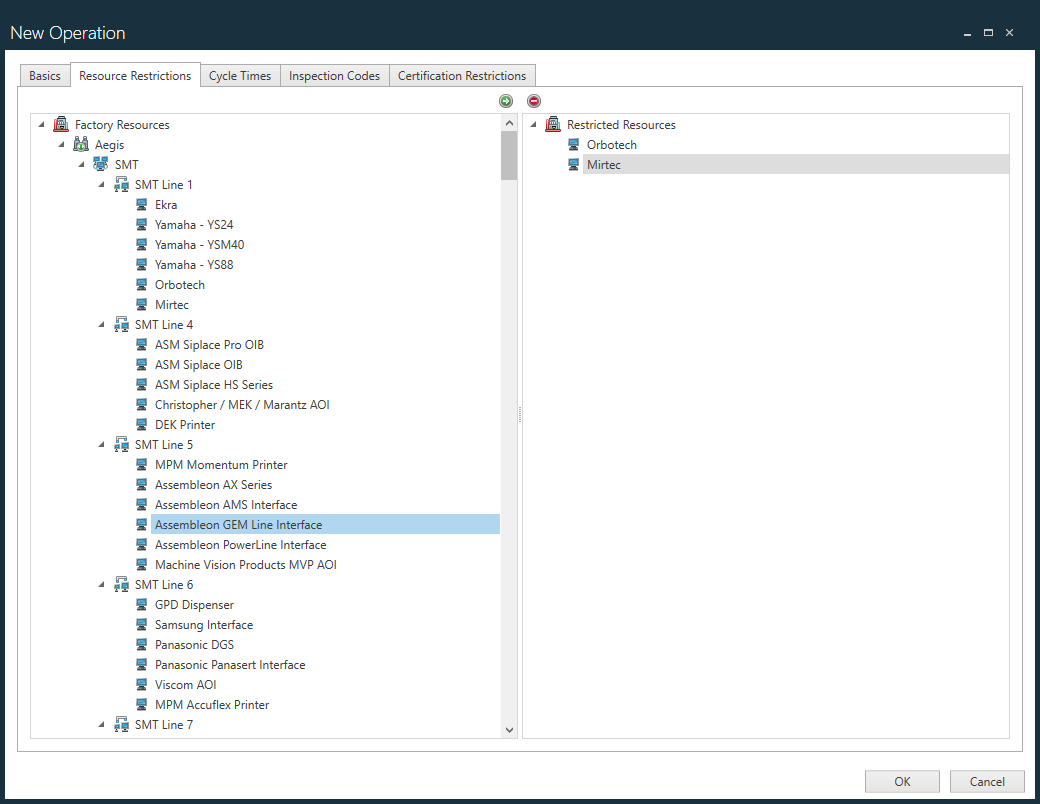Collapse the SMT Line 6 node
Viewport: 1040px width, 804px height.
click(101, 584)
